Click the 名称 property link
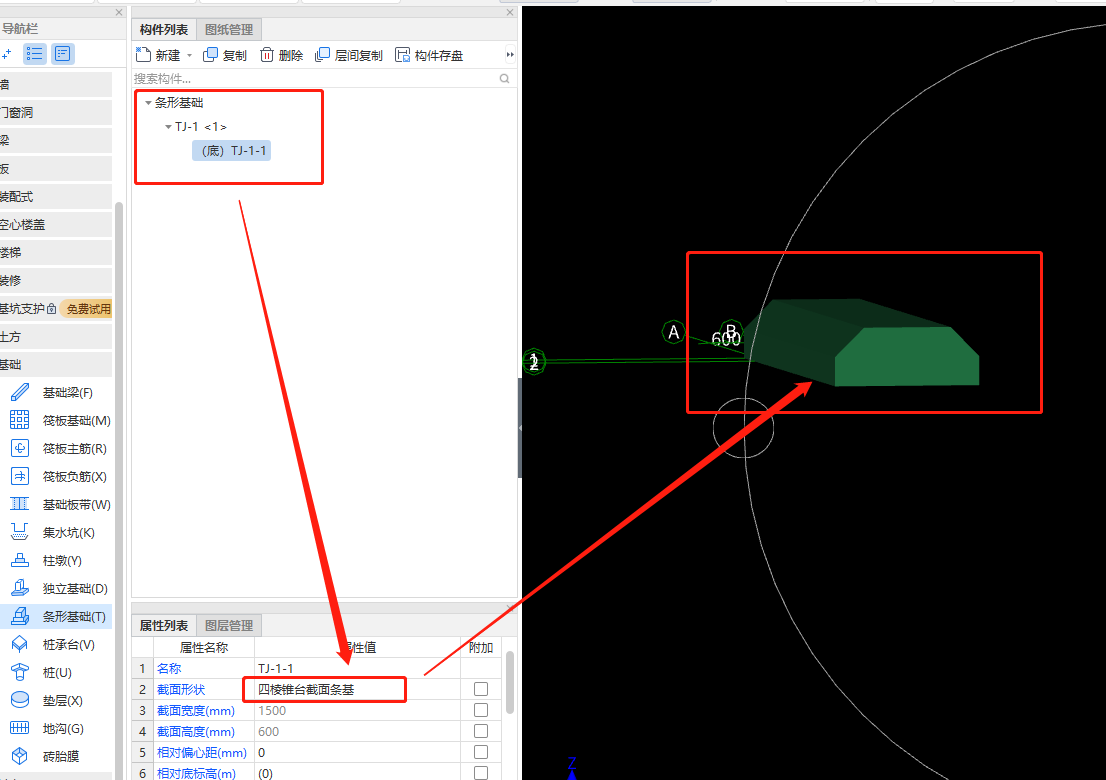Viewport: 1106px width, 780px height. [x=169, y=668]
